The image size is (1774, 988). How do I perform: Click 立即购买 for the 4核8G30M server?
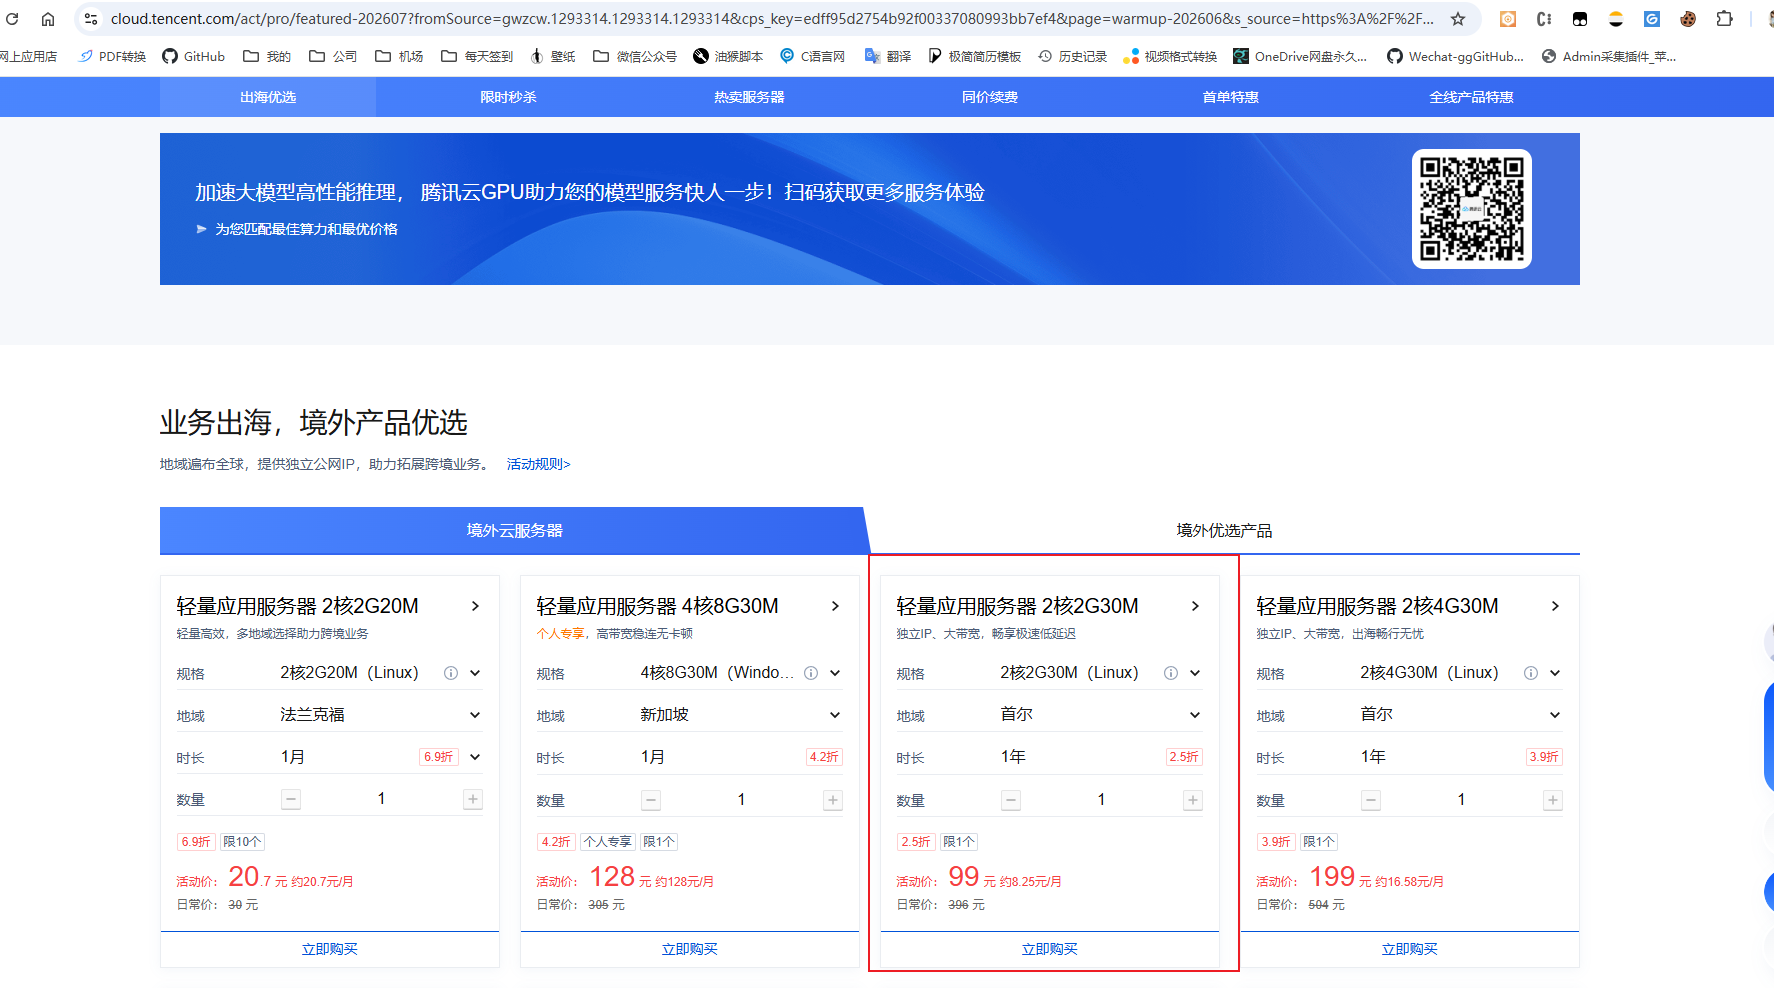(x=690, y=949)
